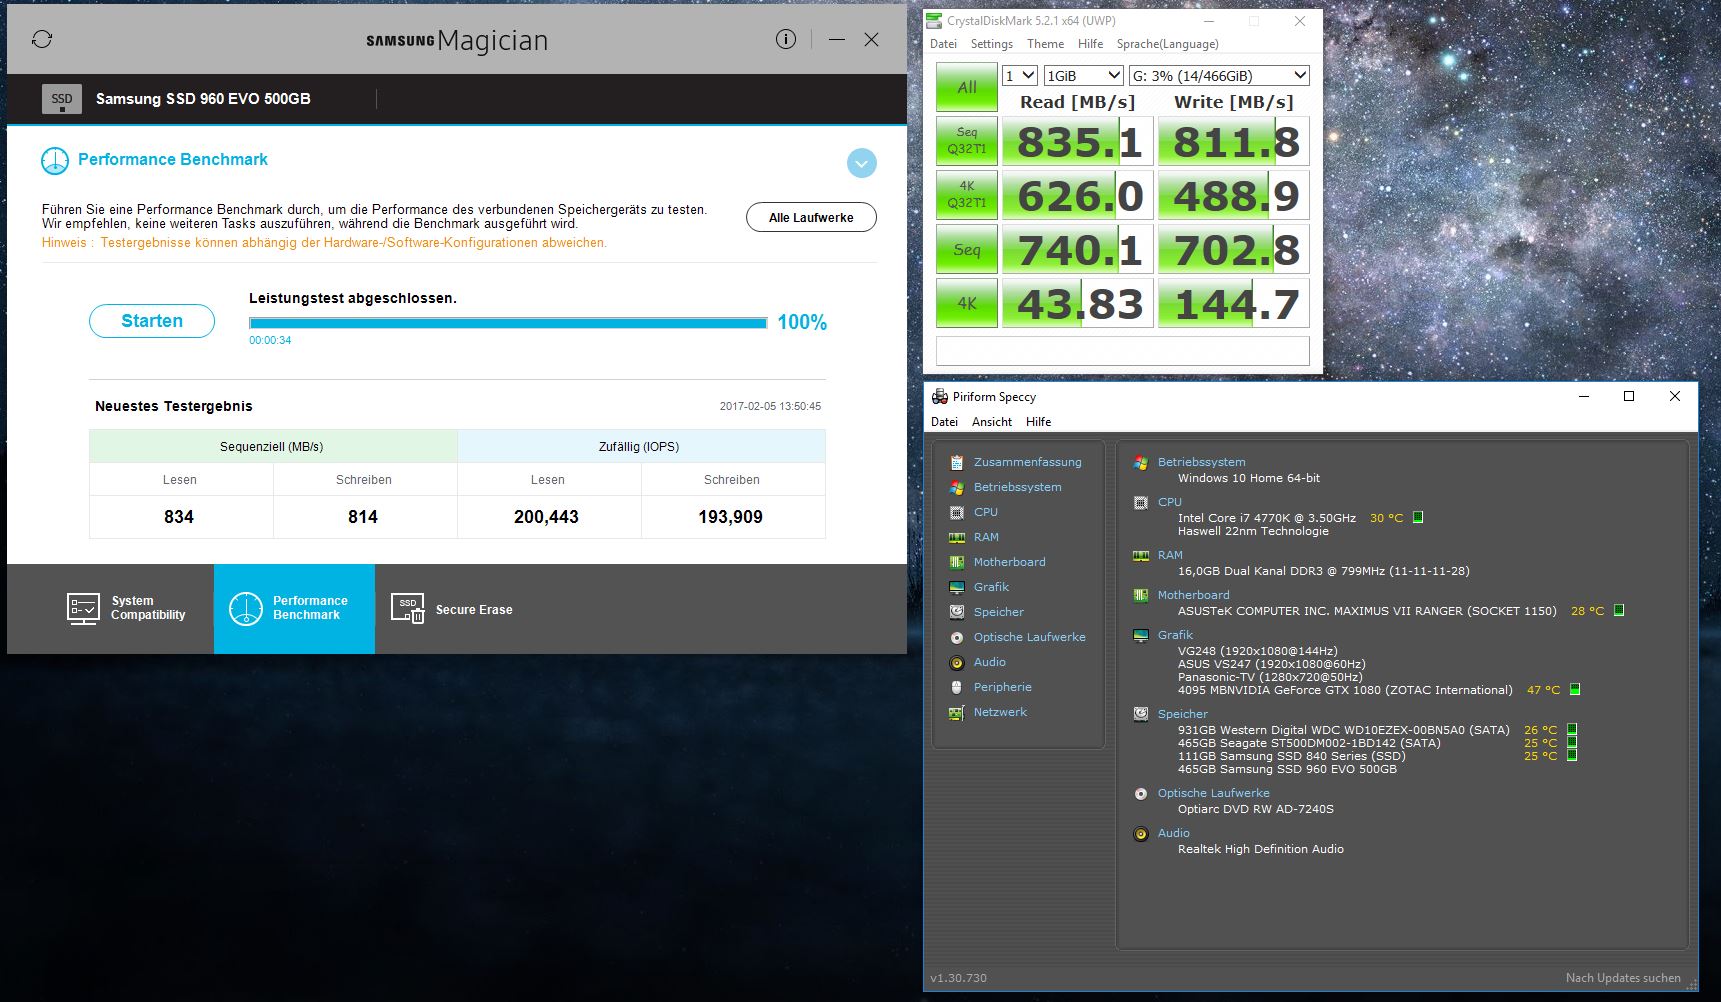Click the empty comment field in CrystalDiskMark

(1123, 351)
